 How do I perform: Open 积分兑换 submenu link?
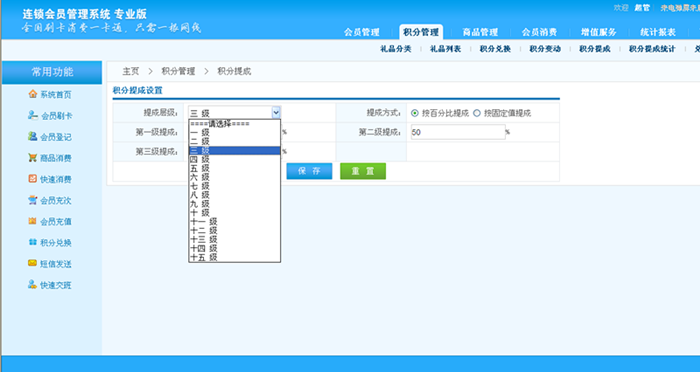point(495,49)
